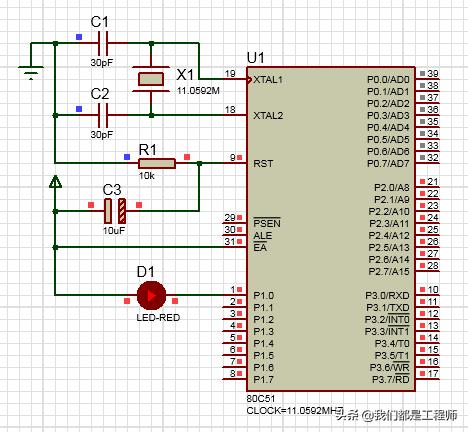
Task: Click the RST pin label
Action: pos(263,164)
